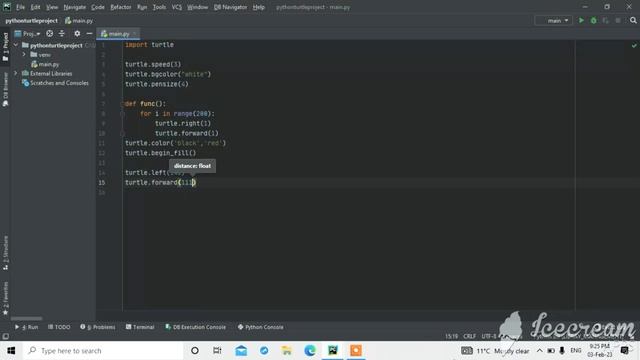Open the Code menu
The image size is (640, 360).
pos(98,7)
